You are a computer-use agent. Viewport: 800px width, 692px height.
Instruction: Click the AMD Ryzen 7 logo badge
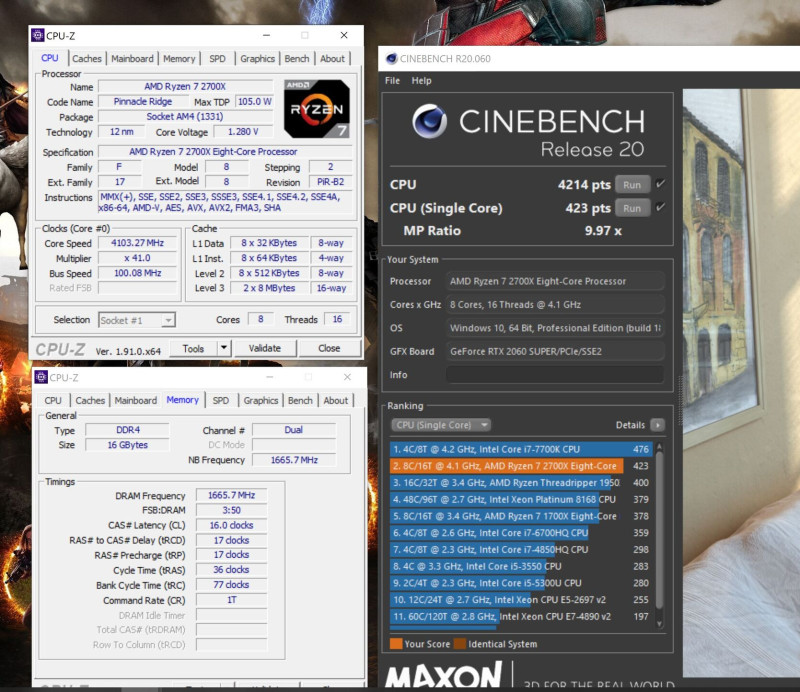coord(317,109)
